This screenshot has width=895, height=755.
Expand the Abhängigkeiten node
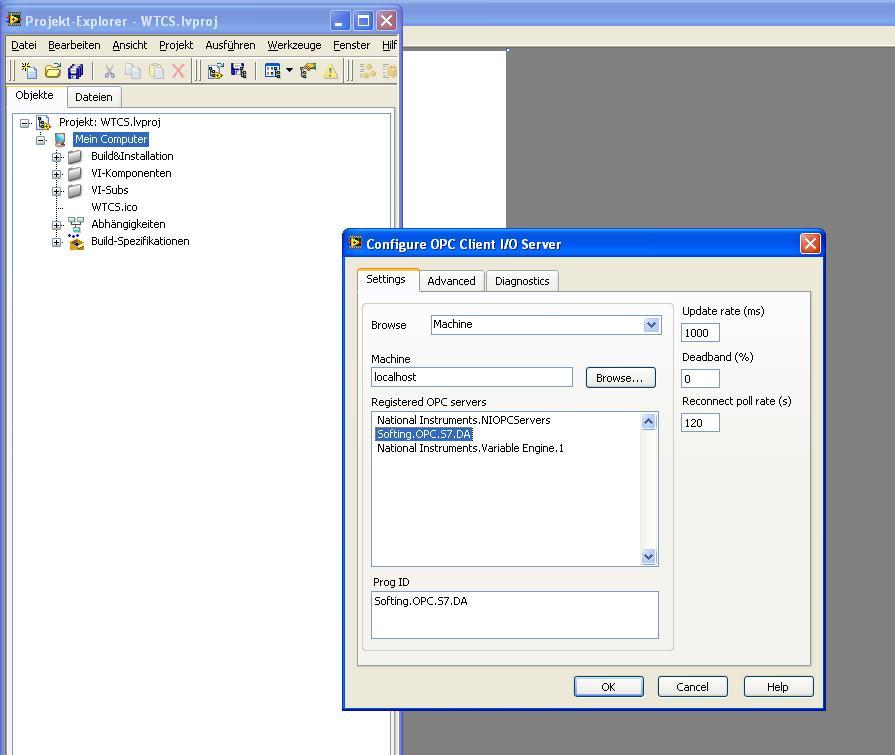(57, 225)
